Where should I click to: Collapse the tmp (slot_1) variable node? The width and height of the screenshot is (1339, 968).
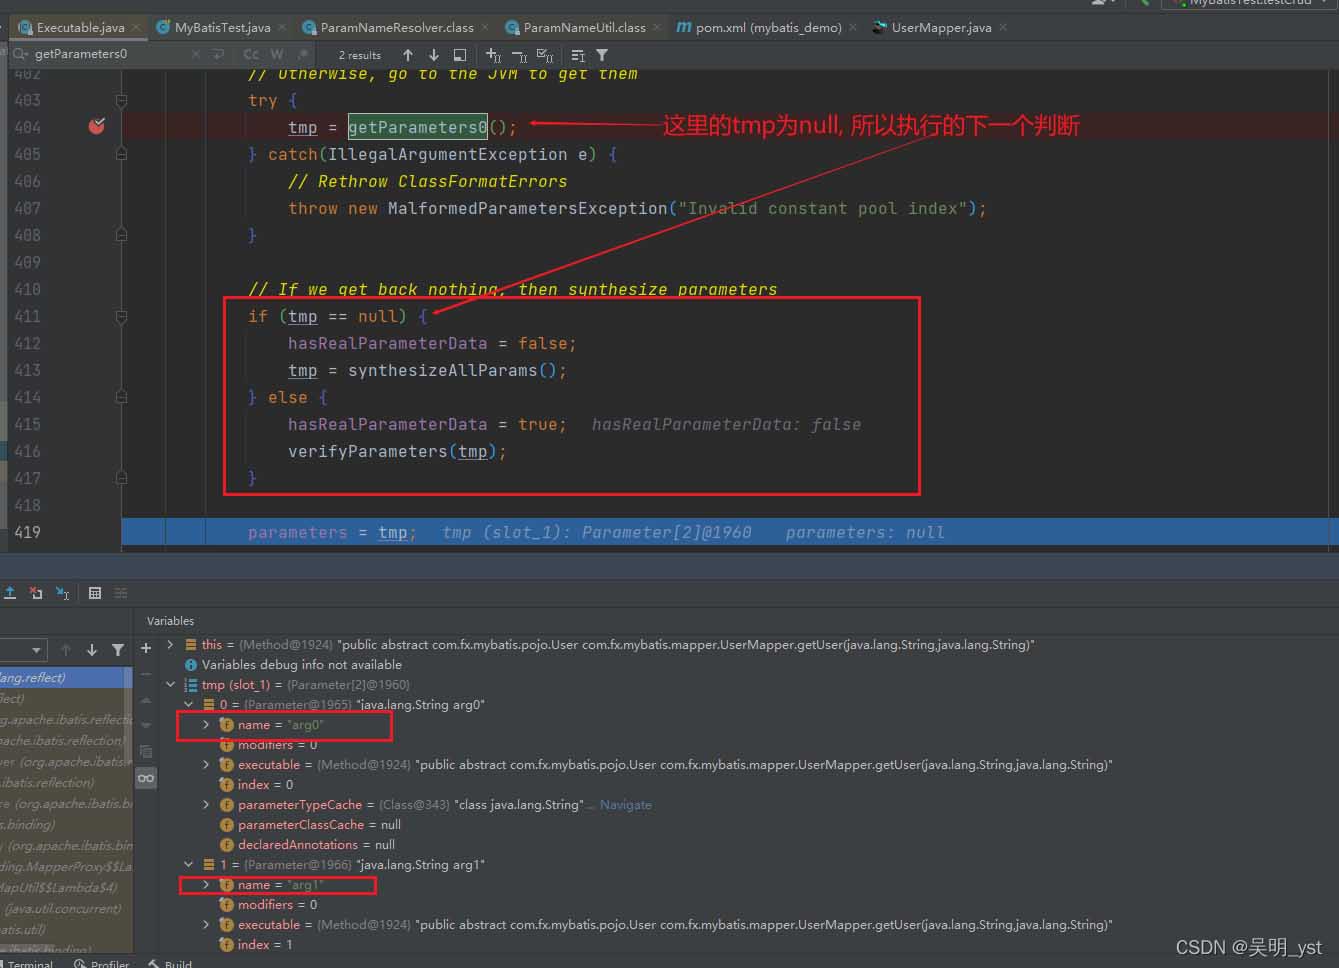tap(170, 685)
